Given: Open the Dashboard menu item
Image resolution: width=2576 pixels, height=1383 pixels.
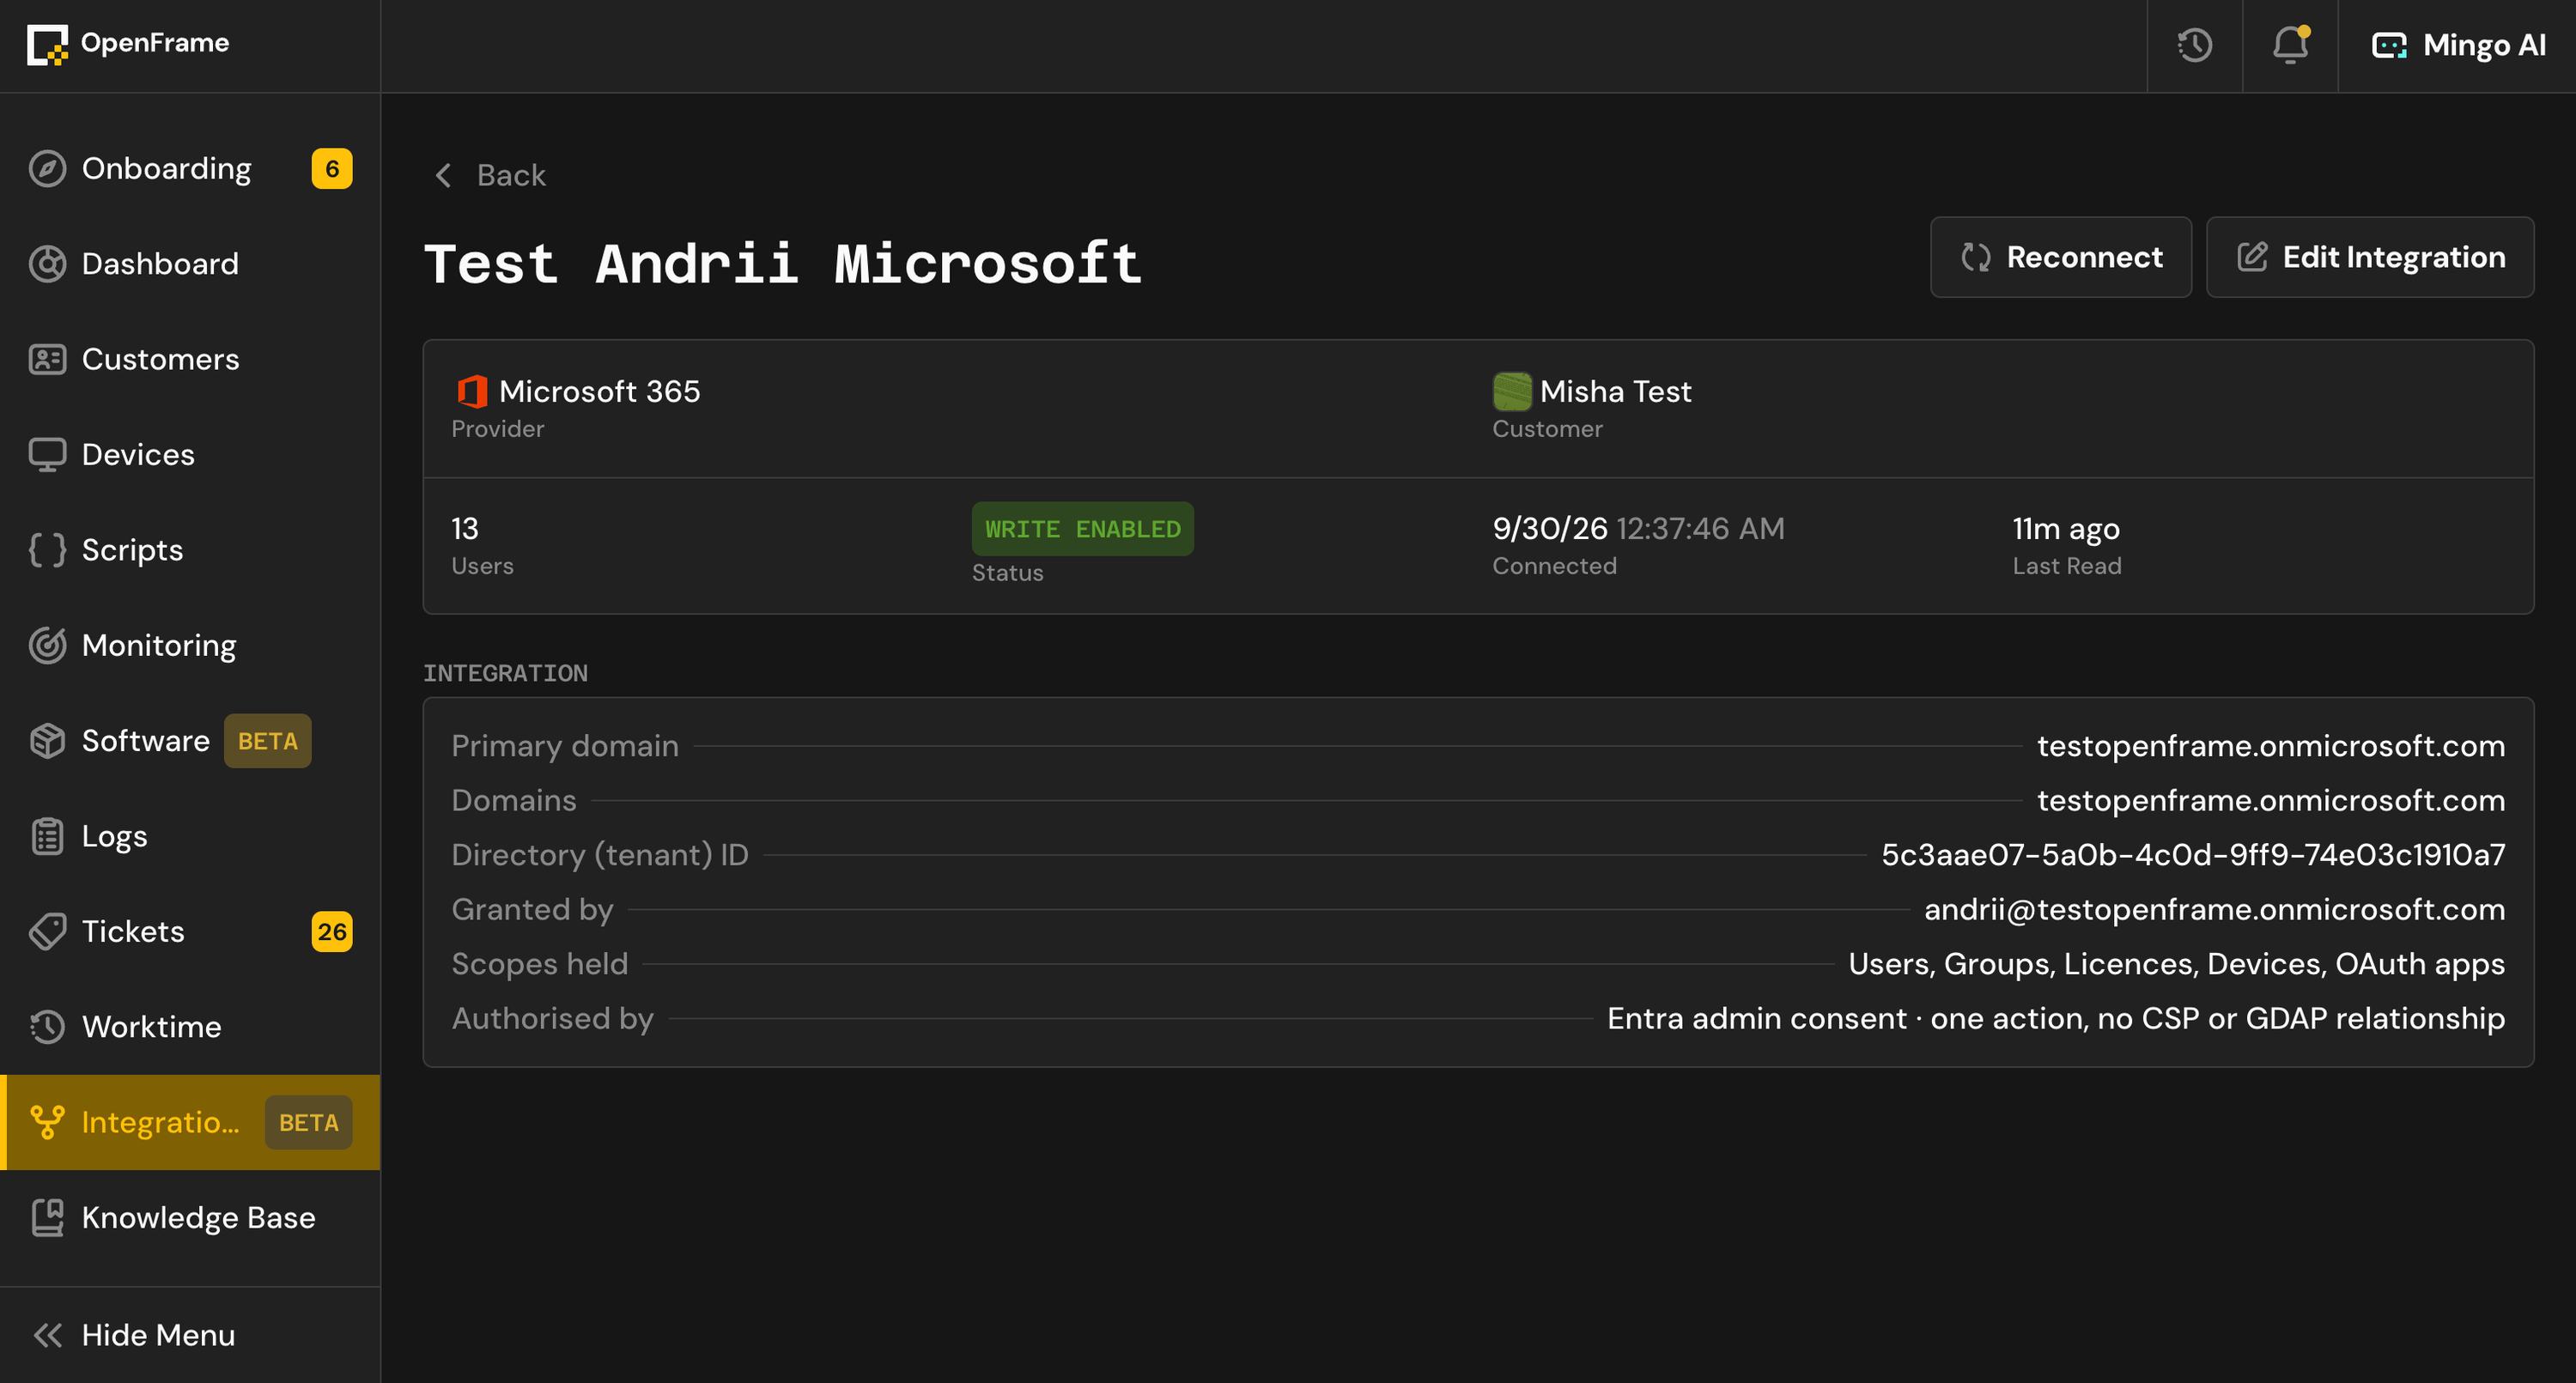Looking at the screenshot, I should coord(190,264).
